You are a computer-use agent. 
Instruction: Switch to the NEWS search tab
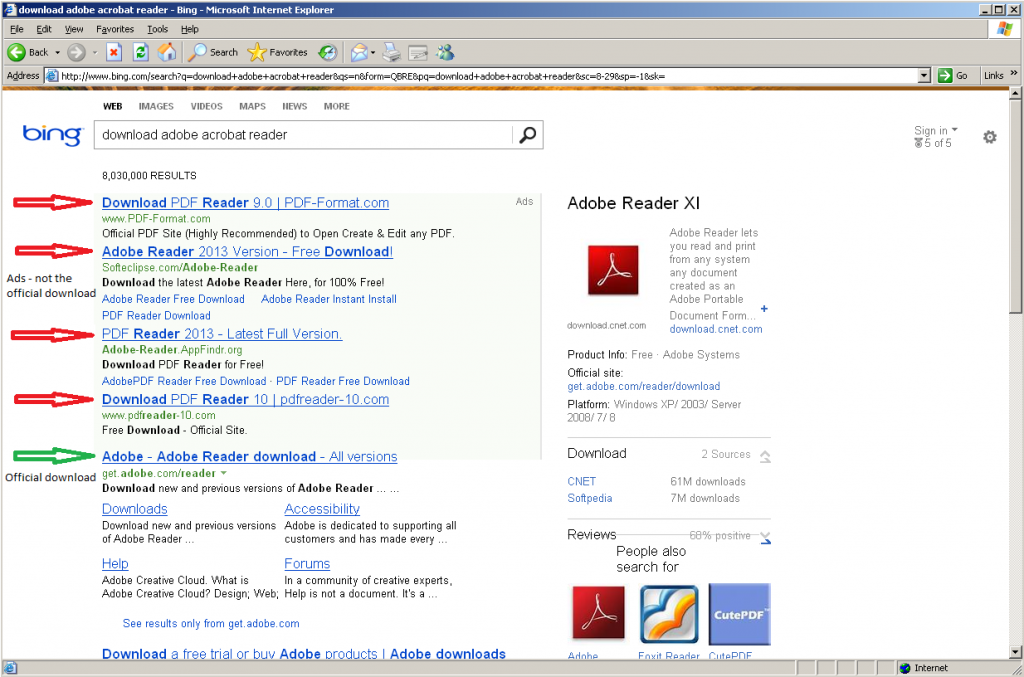click(295, 106)
